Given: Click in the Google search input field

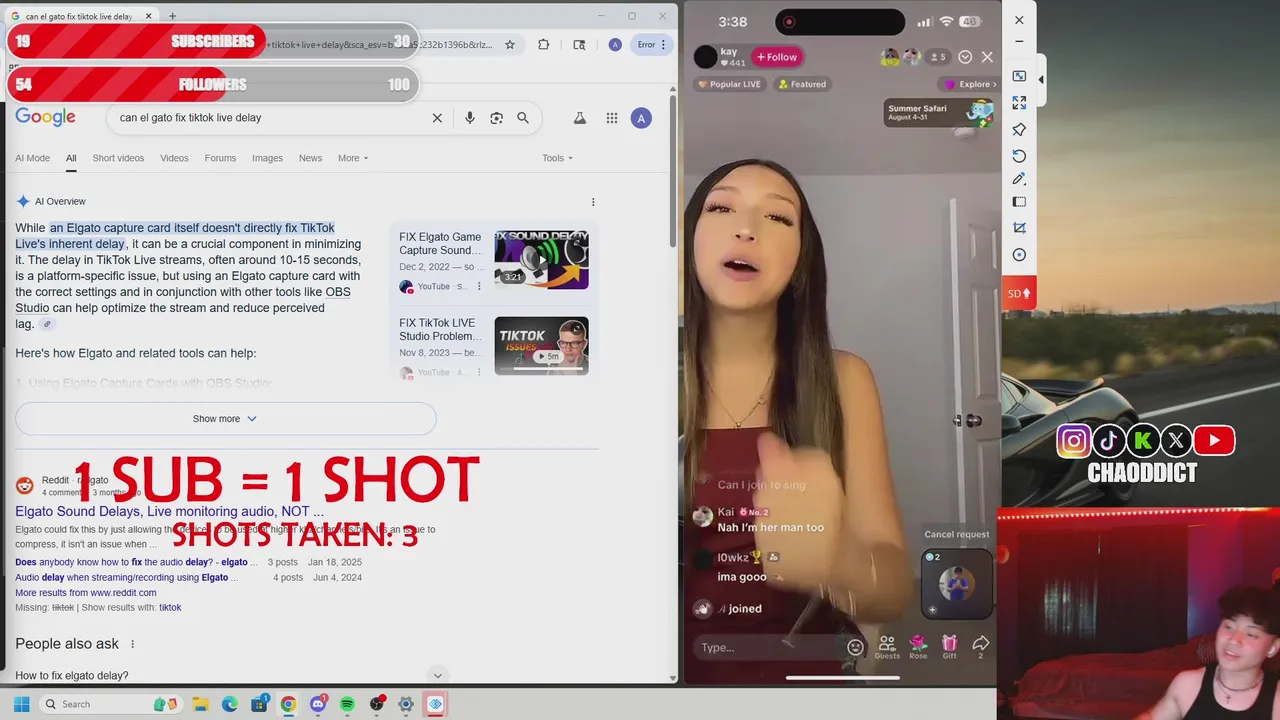Looking at the screenshot, I should click(x=270, y=118).
